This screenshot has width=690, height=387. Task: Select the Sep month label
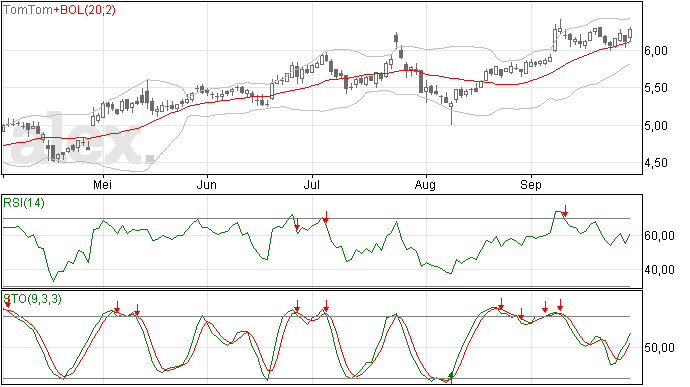point(531,185)
